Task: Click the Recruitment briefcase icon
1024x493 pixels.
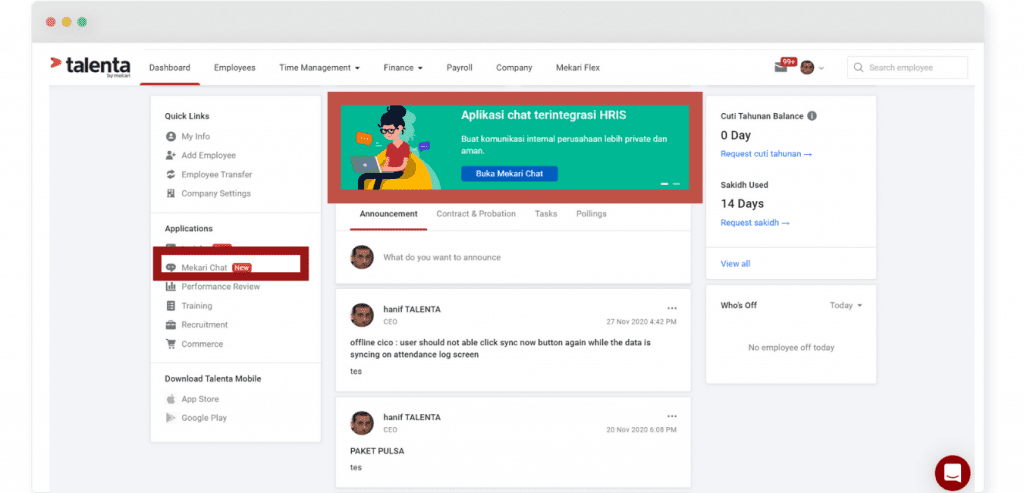Action: pyautogui.click(x=171, y=325)
